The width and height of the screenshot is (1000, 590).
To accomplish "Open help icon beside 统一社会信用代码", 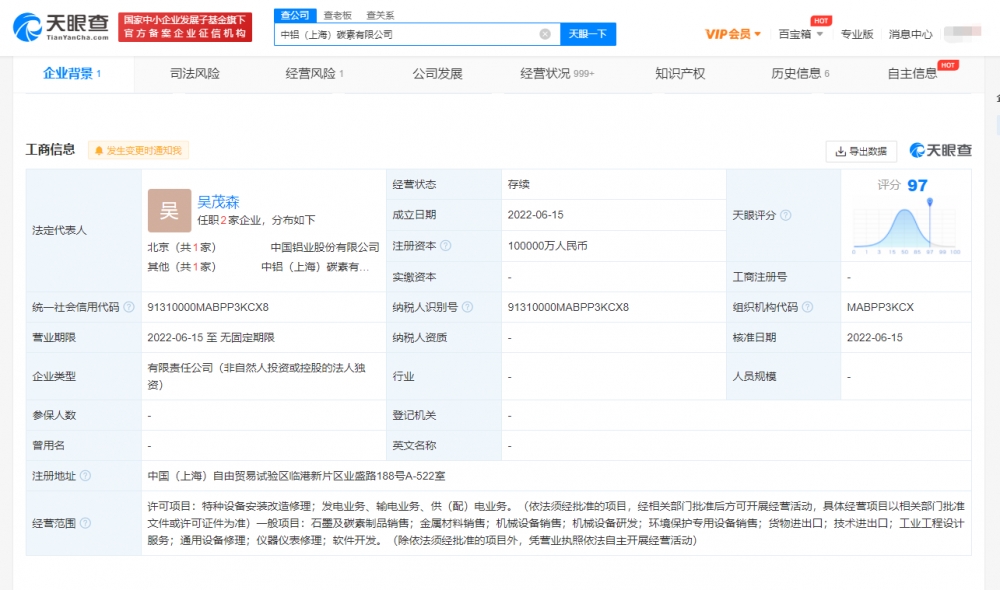I will point(129,307).
